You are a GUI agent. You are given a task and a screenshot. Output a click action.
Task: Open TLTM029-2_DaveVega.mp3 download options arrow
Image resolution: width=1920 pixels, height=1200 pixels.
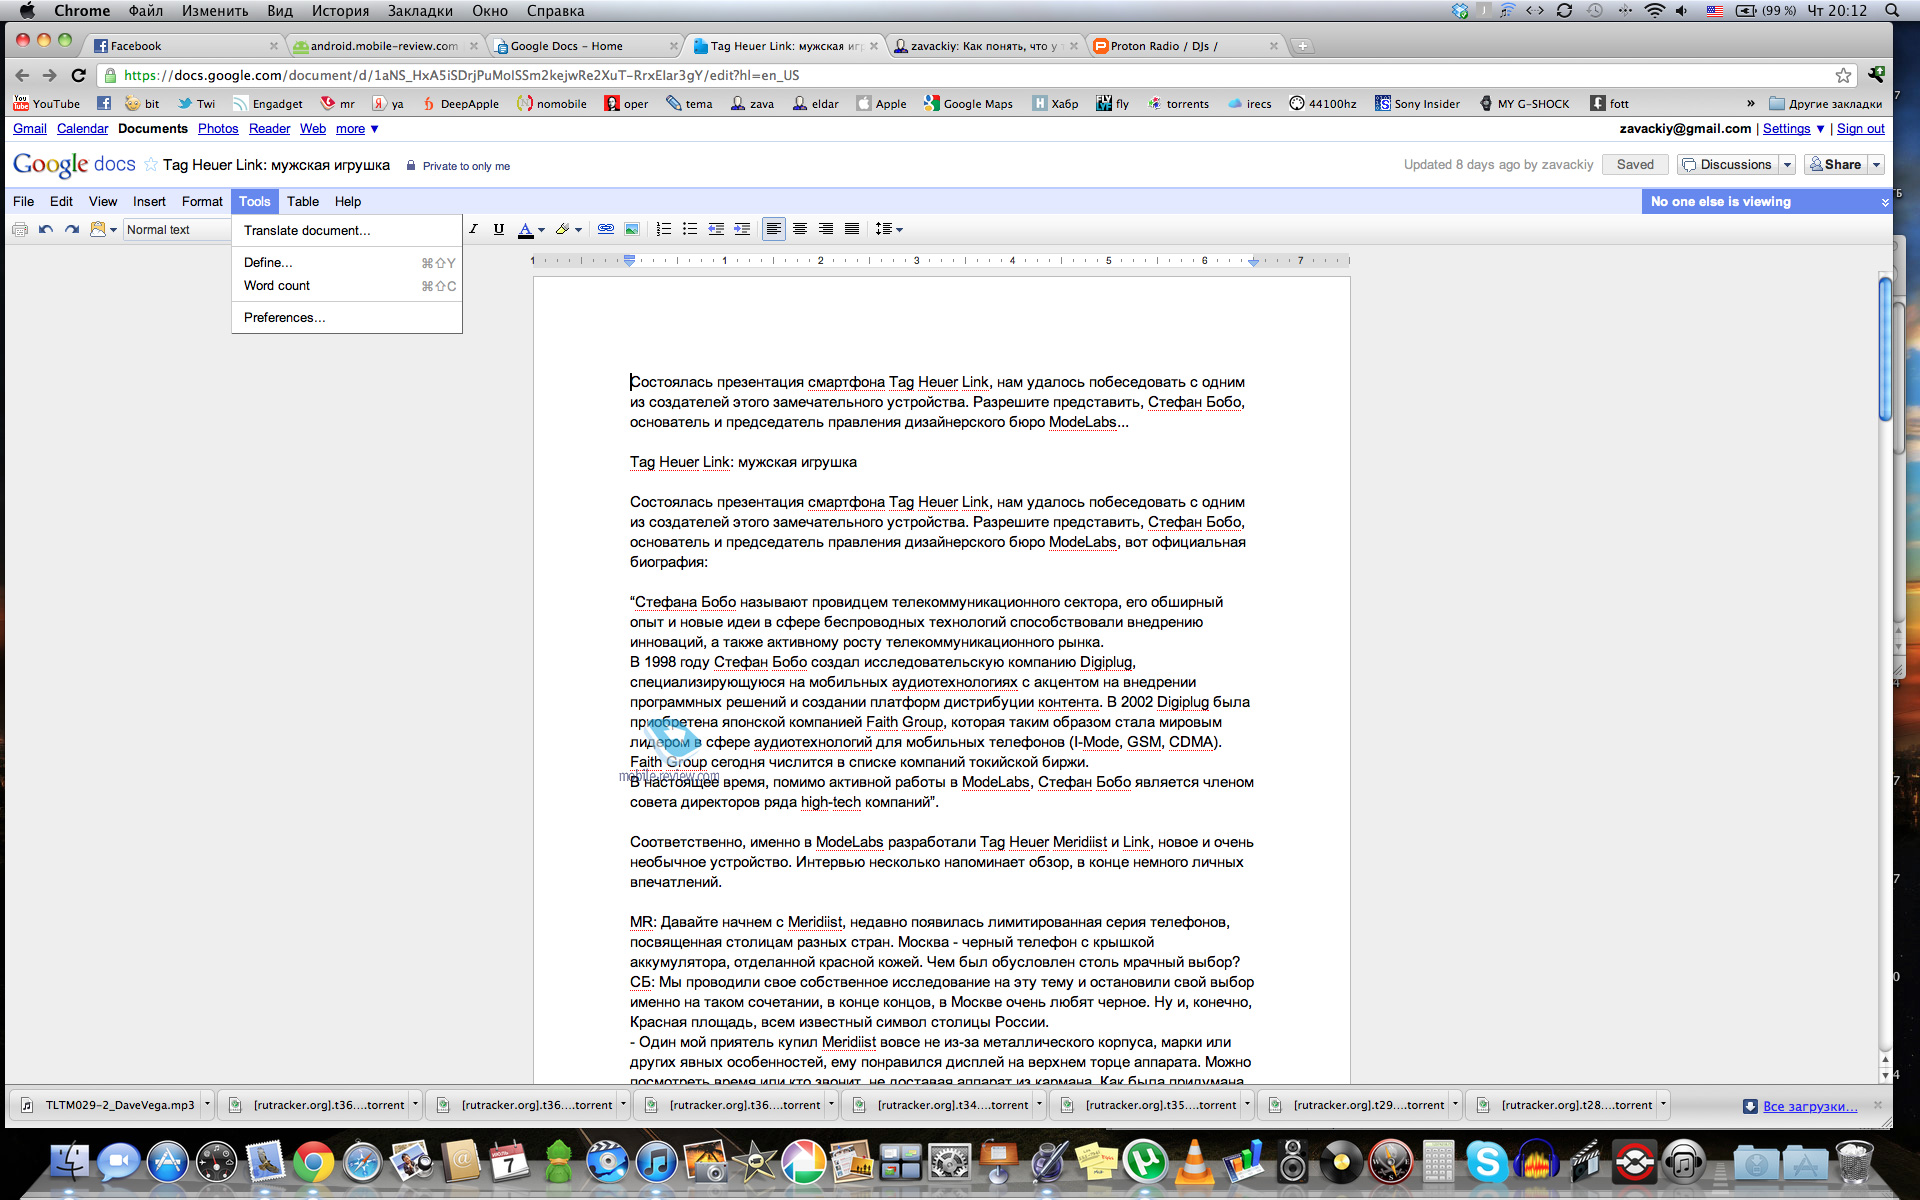point(207,1105)
